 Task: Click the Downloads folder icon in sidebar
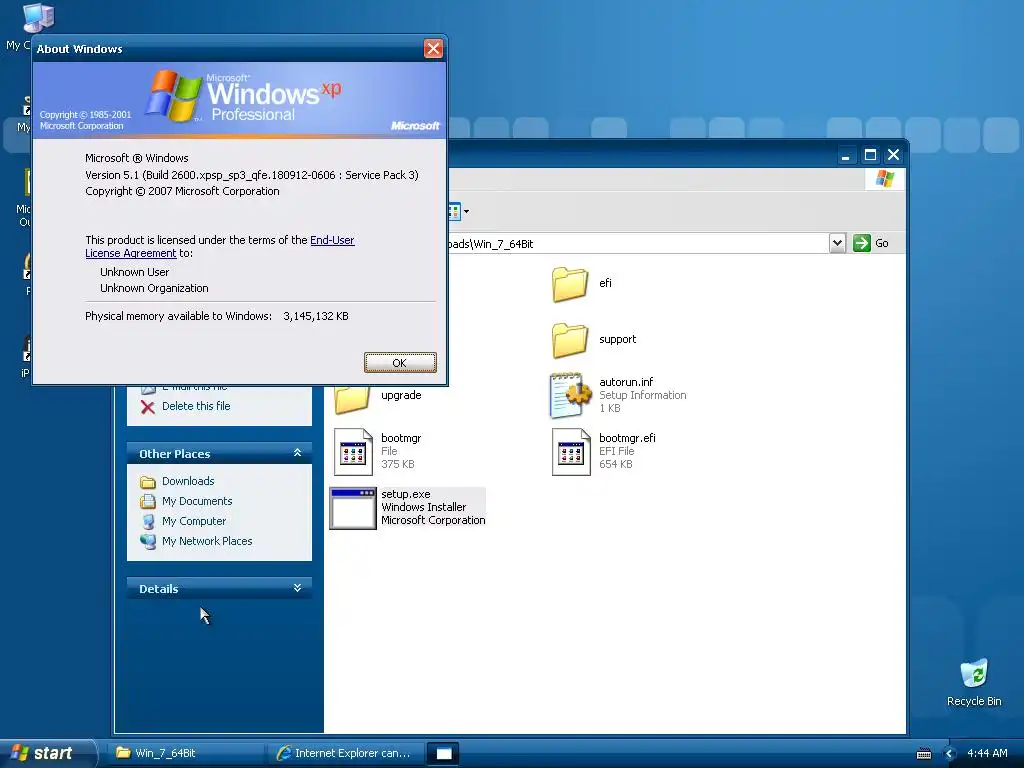[148, 482]
